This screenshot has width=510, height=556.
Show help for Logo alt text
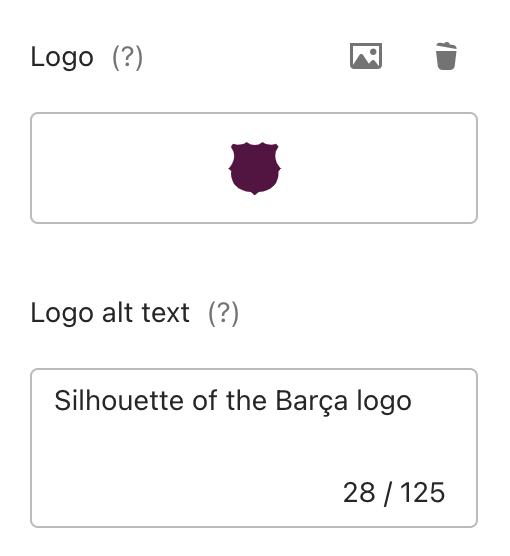point(223,313)
